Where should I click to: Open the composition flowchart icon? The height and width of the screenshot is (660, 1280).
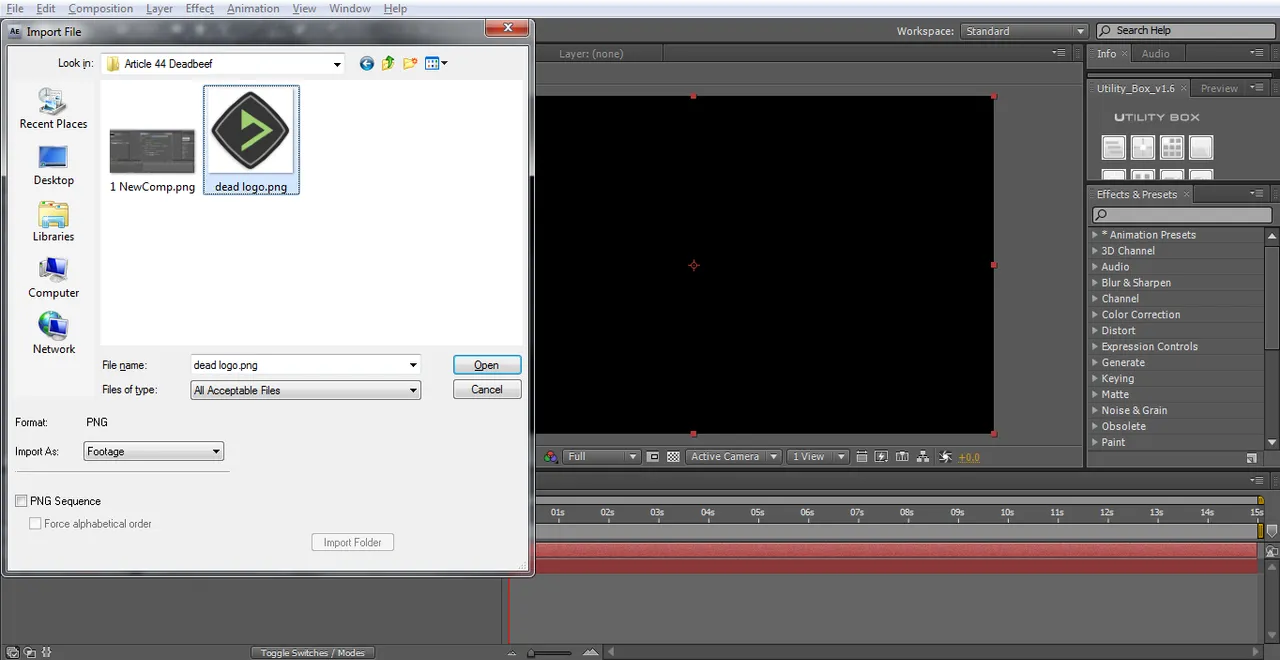(x=923, y=457)
